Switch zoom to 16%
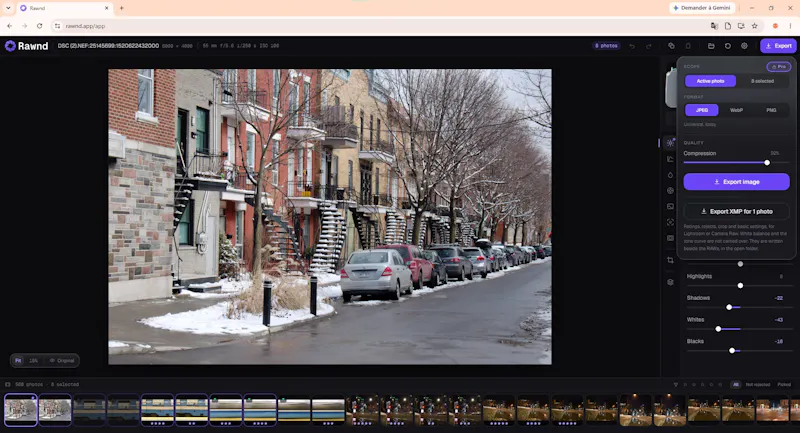800x433 pixels. [x=34, y=361]
